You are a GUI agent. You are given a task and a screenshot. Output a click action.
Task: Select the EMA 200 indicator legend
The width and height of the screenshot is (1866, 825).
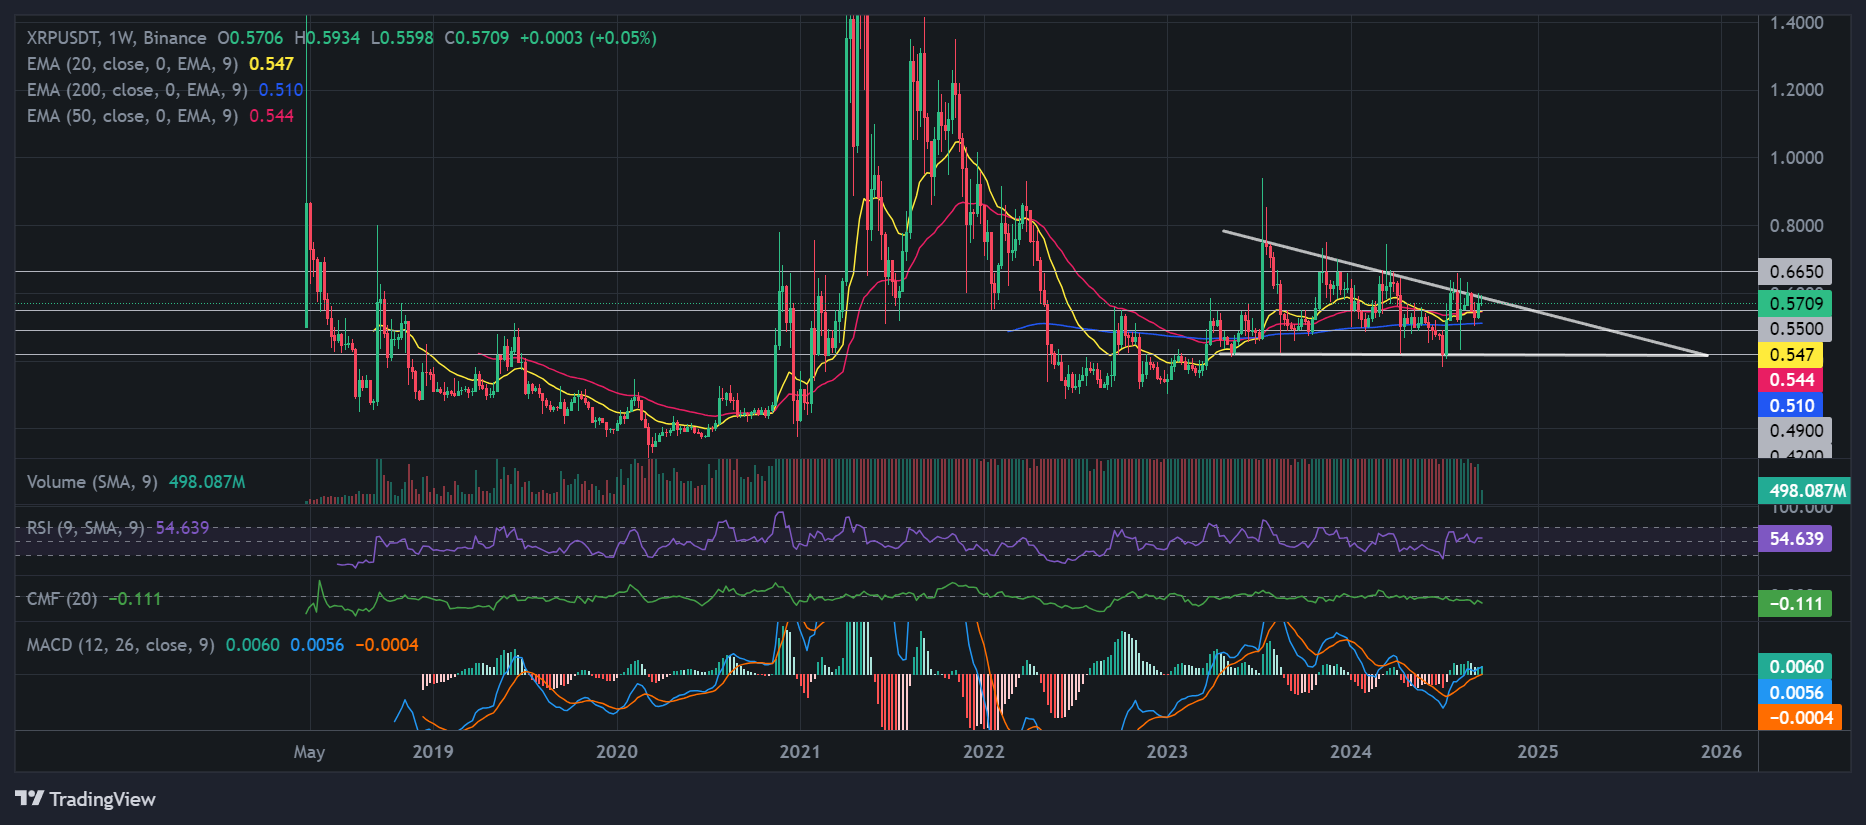point(165,90)
